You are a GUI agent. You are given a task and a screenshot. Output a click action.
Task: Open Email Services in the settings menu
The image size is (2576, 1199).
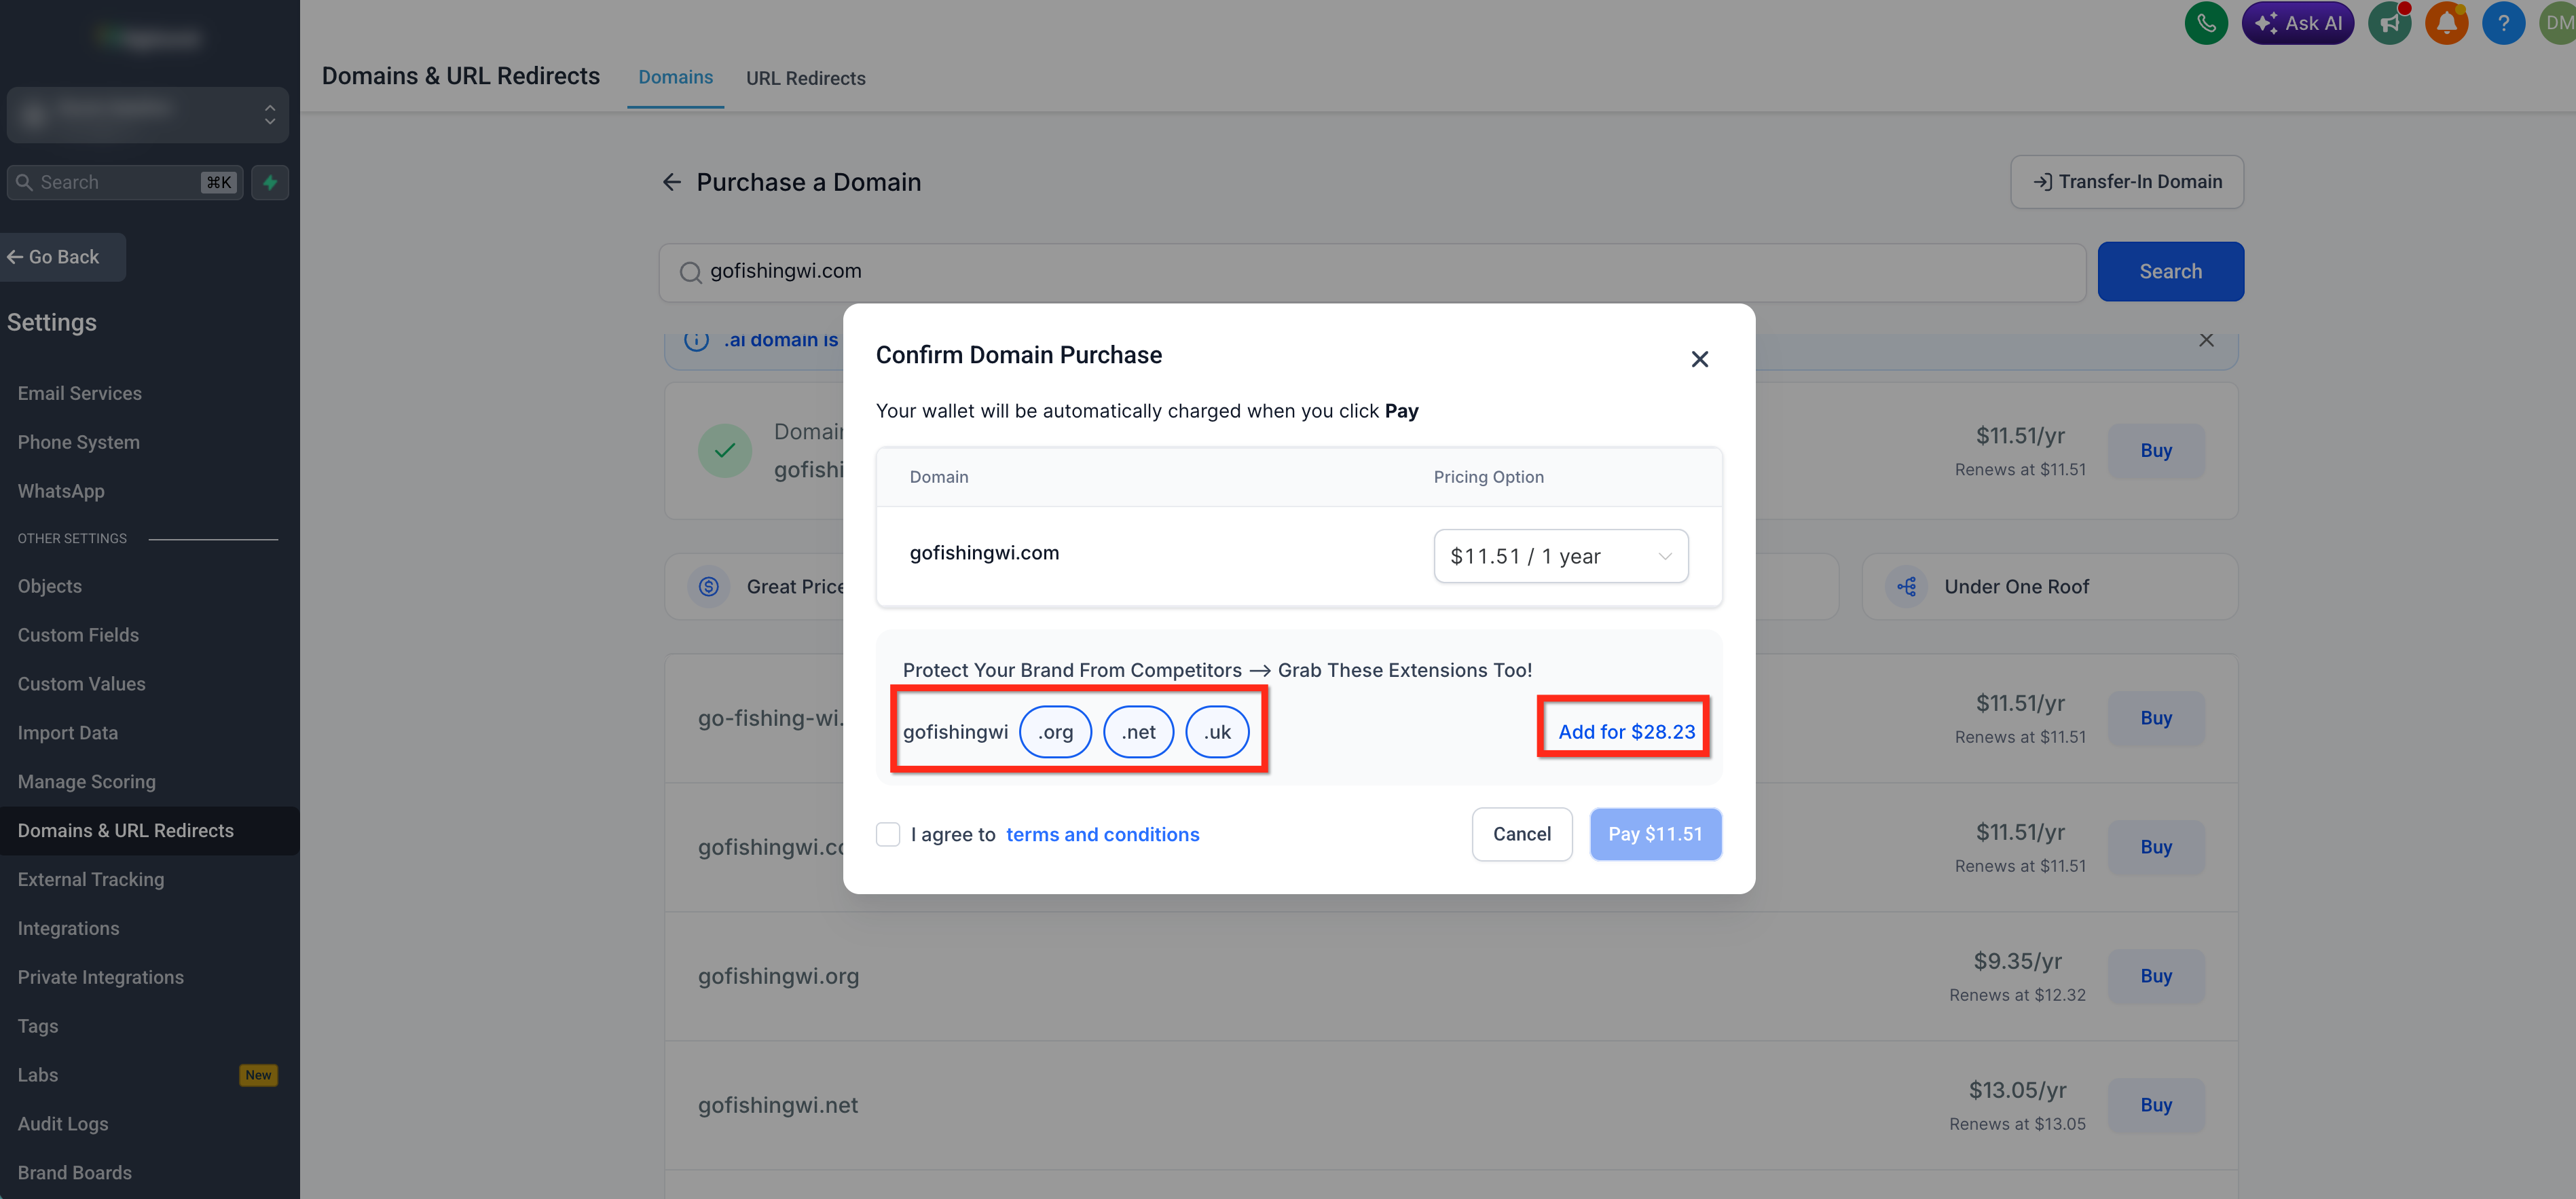click(80, 393)
